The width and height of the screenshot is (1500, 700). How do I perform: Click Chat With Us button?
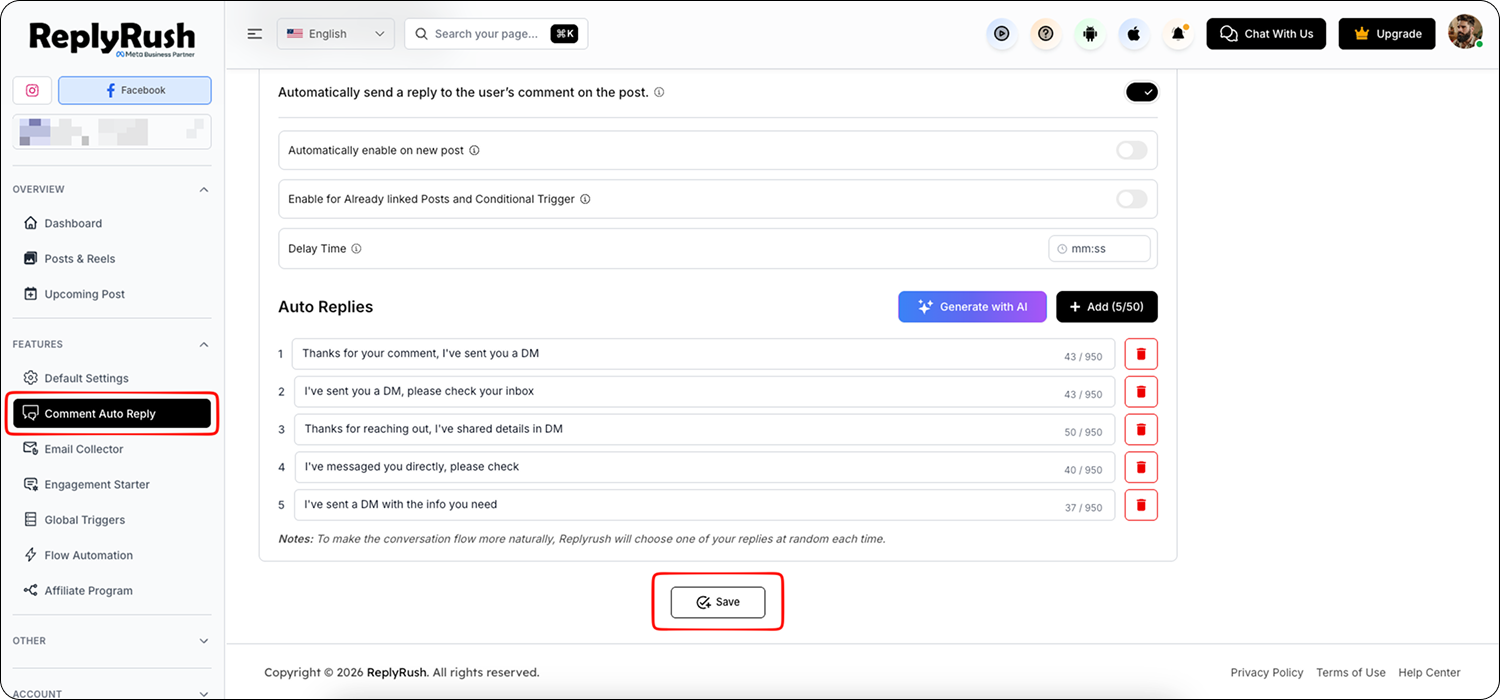tap(1266, 34)
